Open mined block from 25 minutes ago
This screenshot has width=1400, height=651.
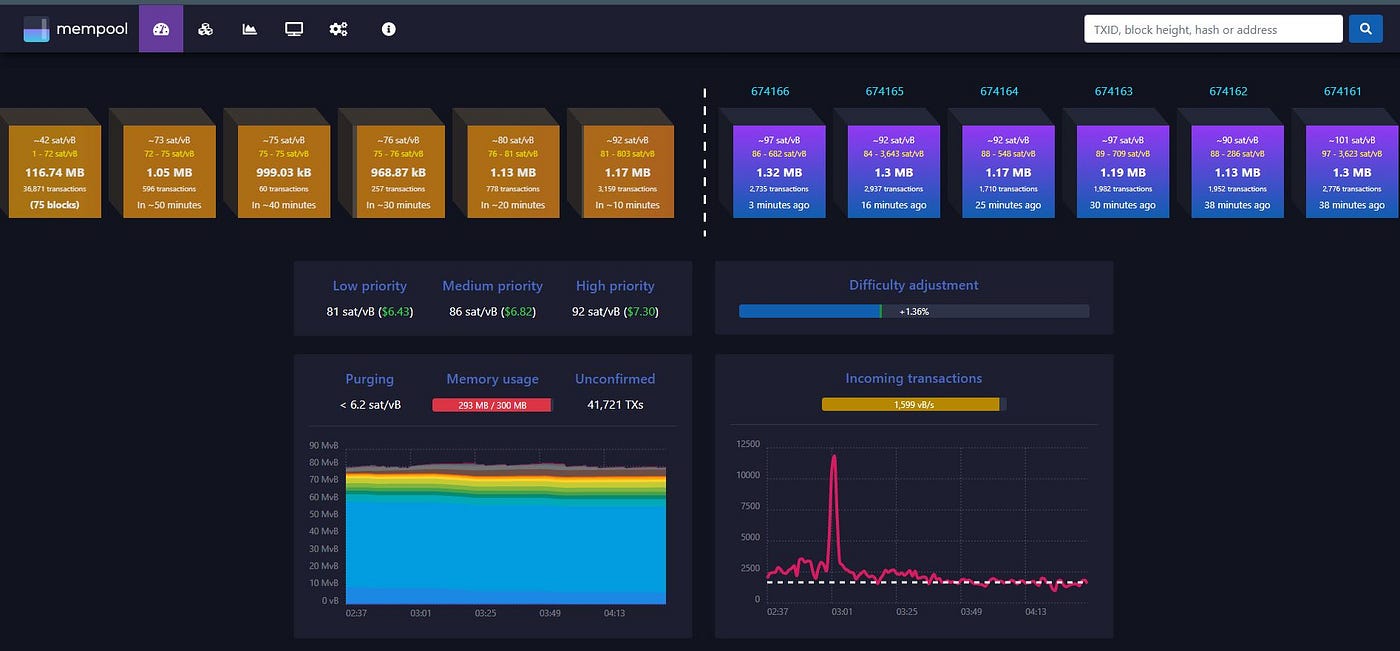1008,171
